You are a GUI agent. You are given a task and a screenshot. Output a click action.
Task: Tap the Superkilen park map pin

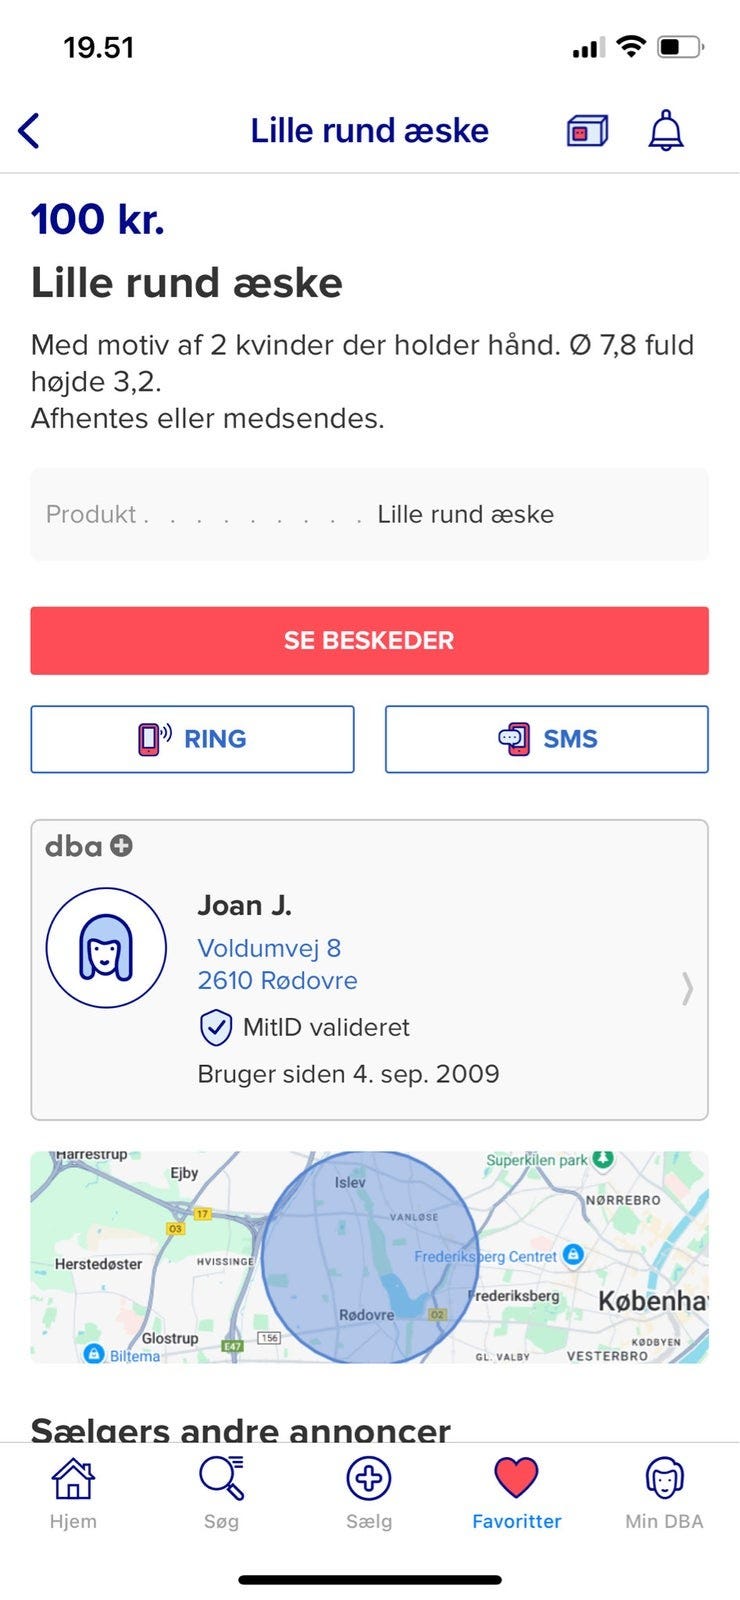[602, 1159]
